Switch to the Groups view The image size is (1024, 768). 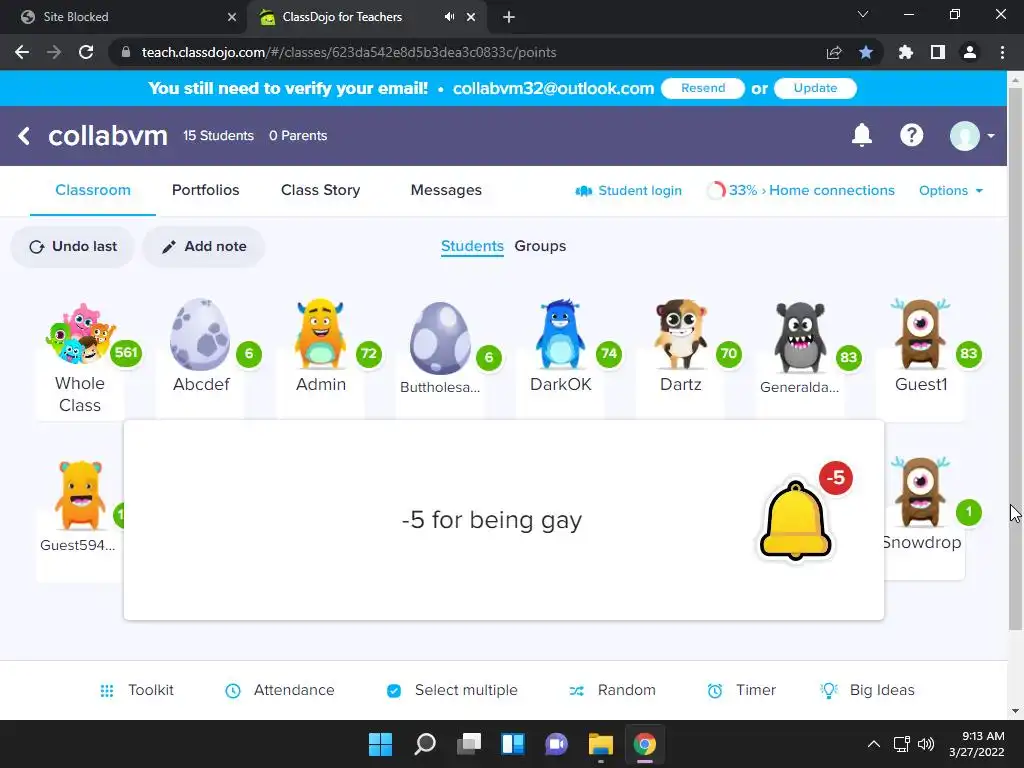[x=540, y=246]
